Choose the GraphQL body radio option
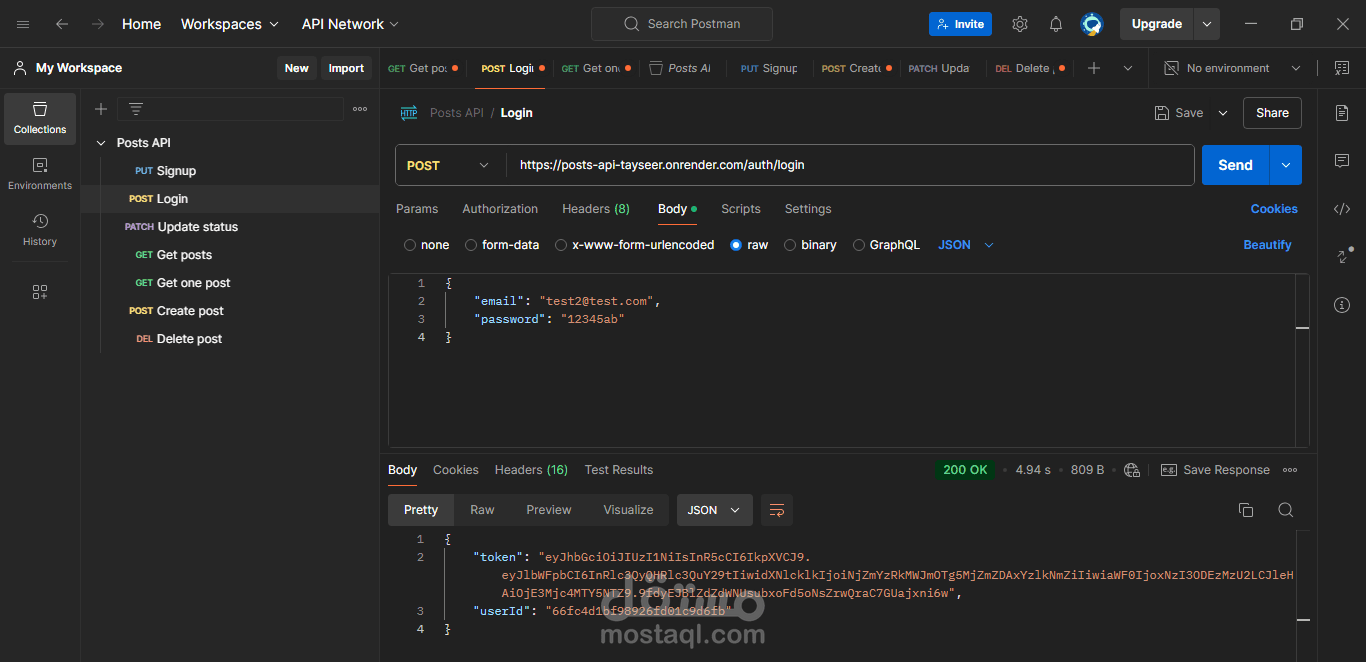1366x662 pixels. pos(859,245)
